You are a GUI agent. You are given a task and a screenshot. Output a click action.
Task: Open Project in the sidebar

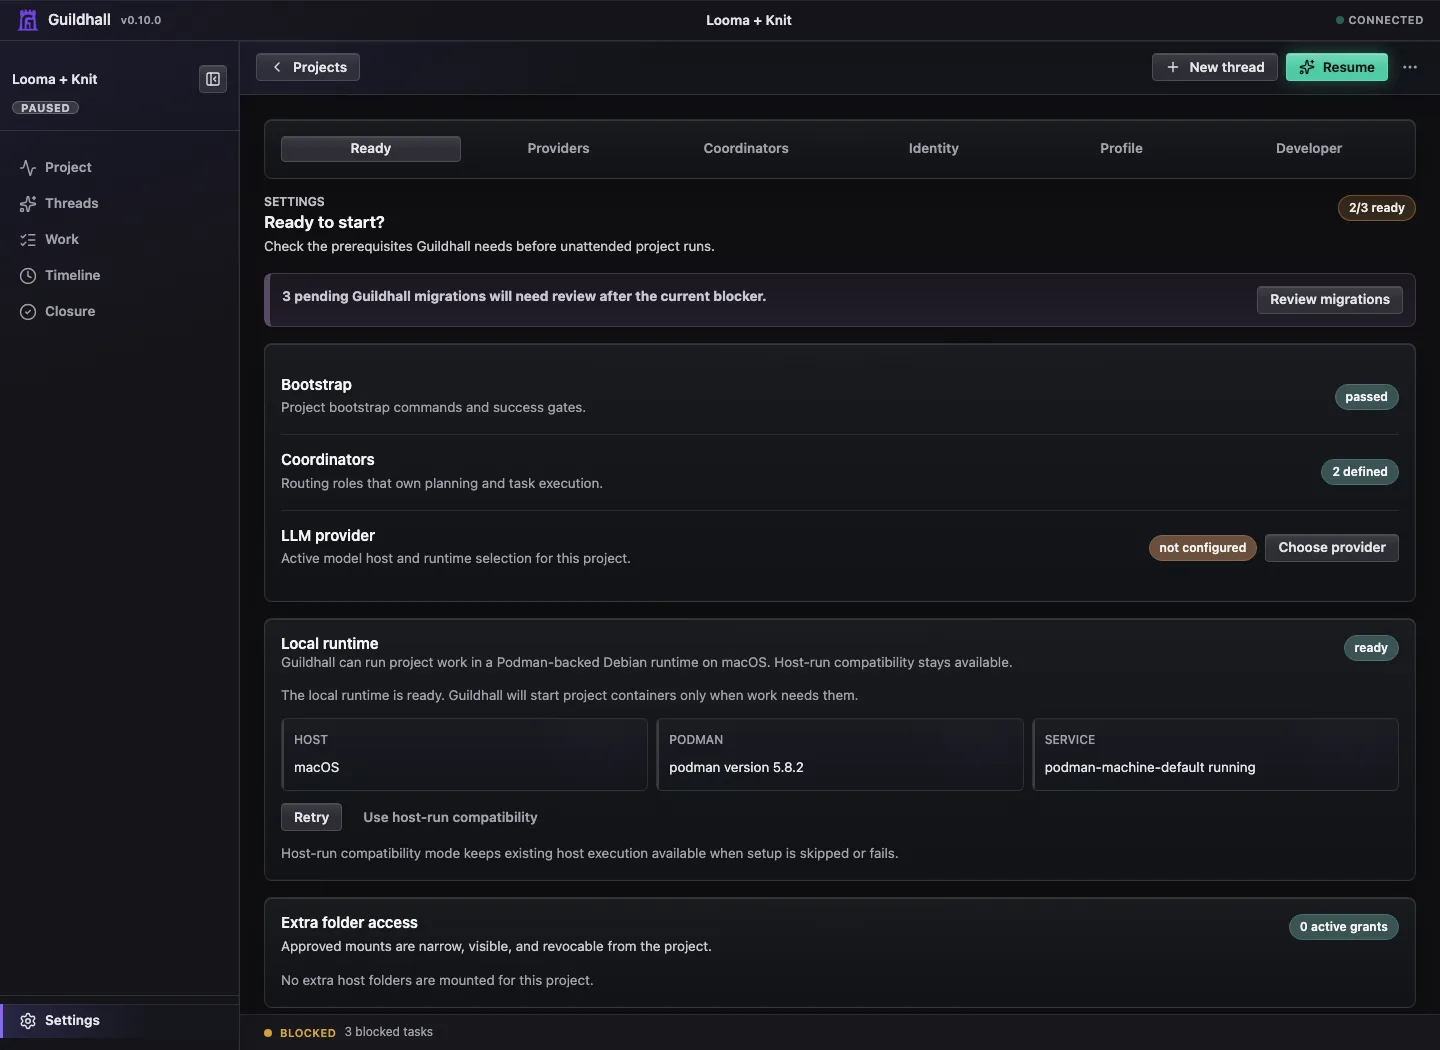click(120, 167)
